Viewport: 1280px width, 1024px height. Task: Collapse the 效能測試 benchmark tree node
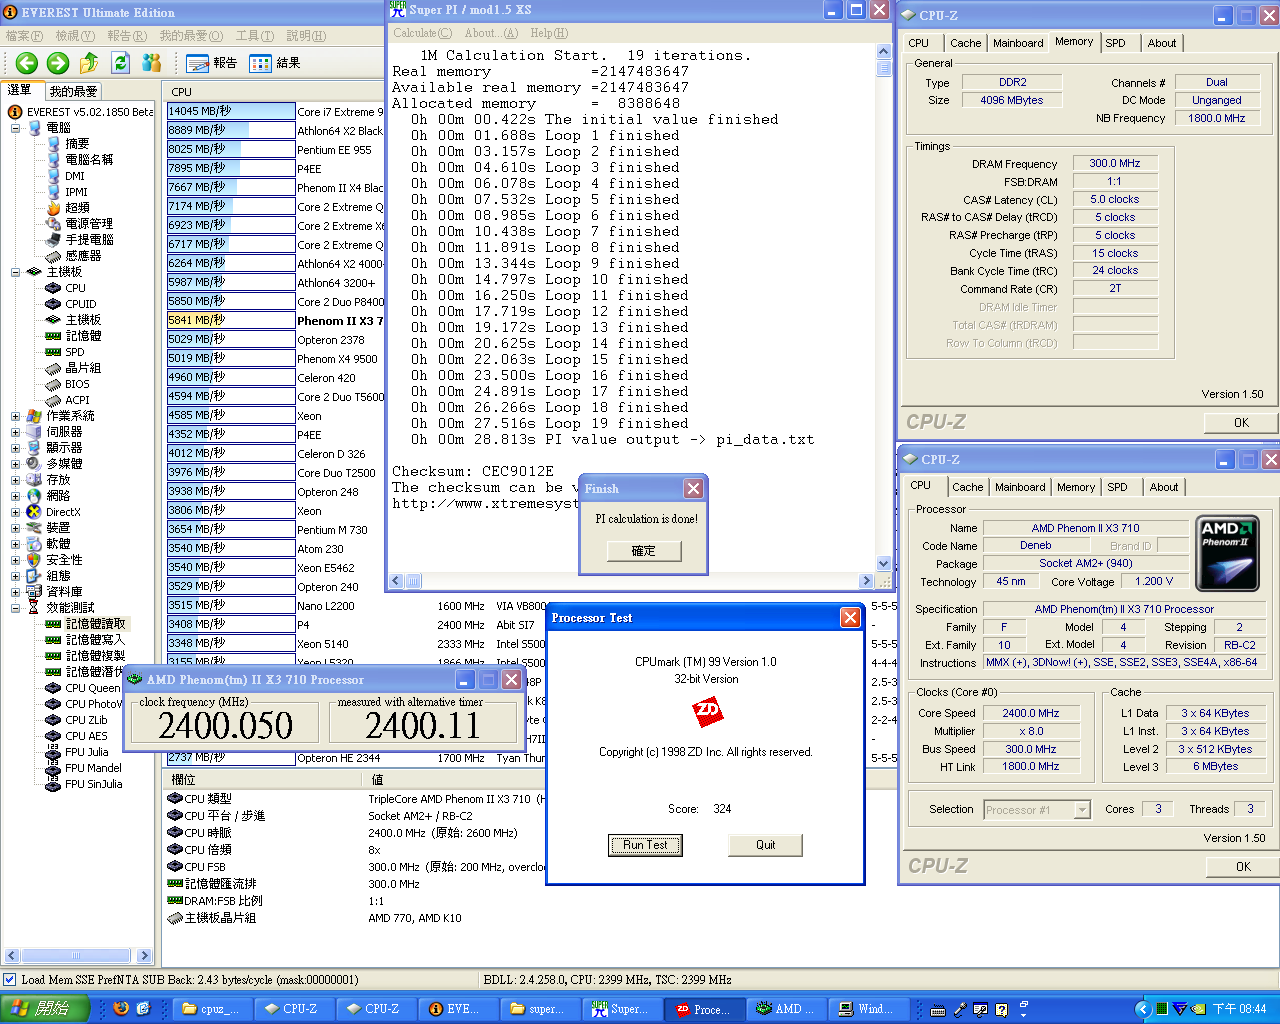click(16, 608)
